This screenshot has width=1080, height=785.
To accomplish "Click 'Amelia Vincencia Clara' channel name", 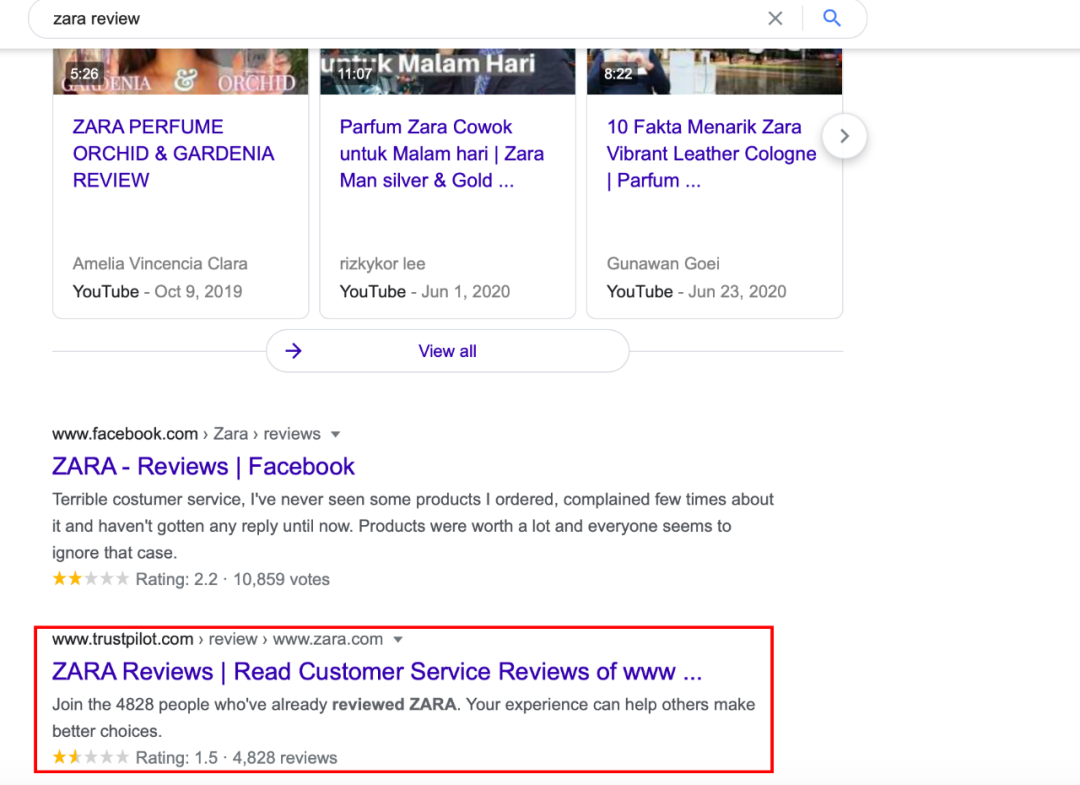I will [160, 264].
